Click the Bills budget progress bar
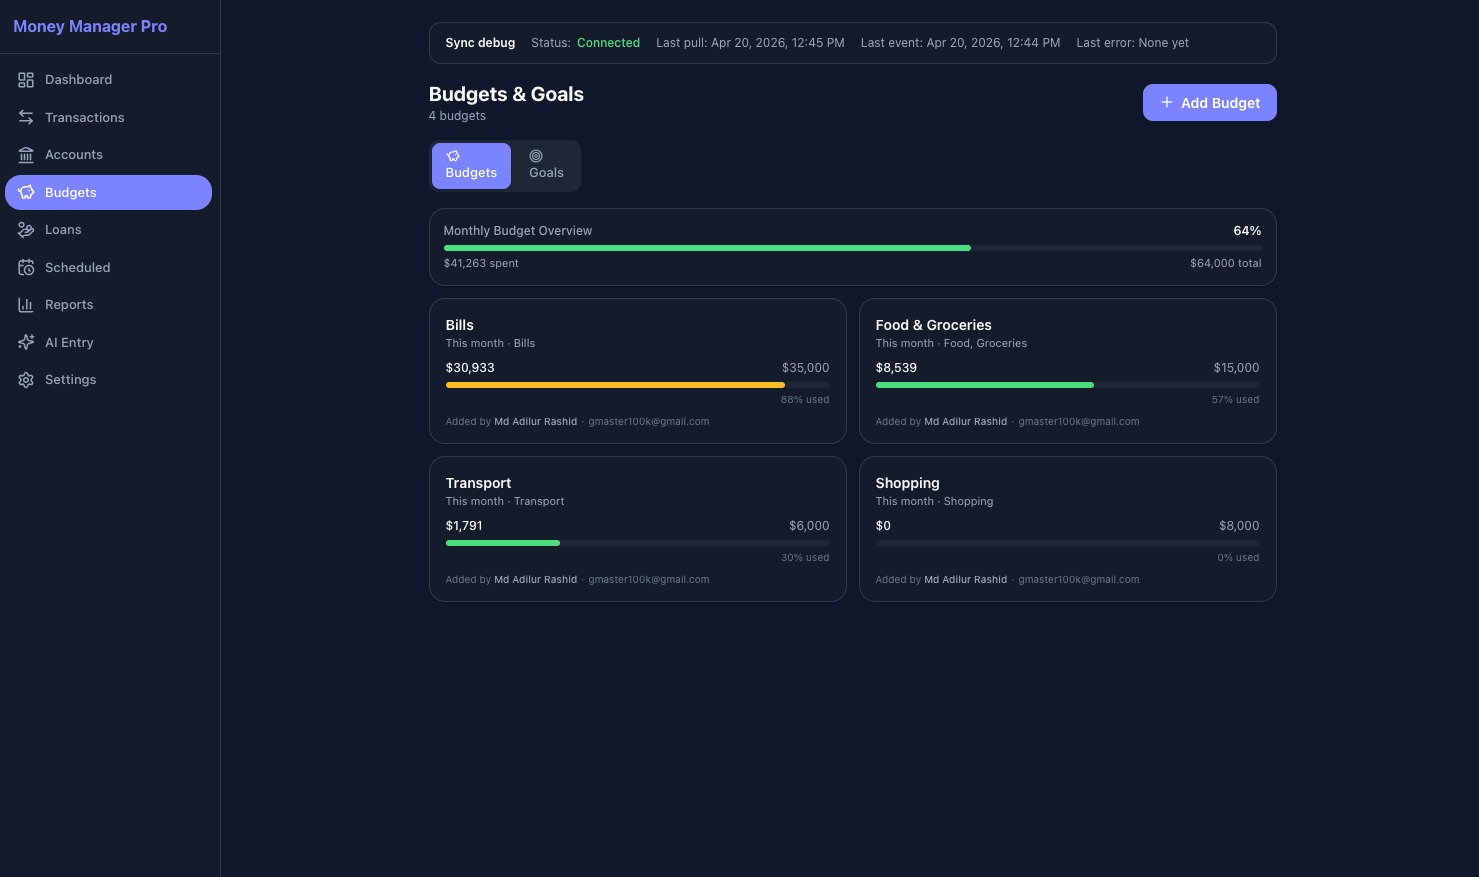The height and width of the screenshot is (877, 1479). (637, 385)
